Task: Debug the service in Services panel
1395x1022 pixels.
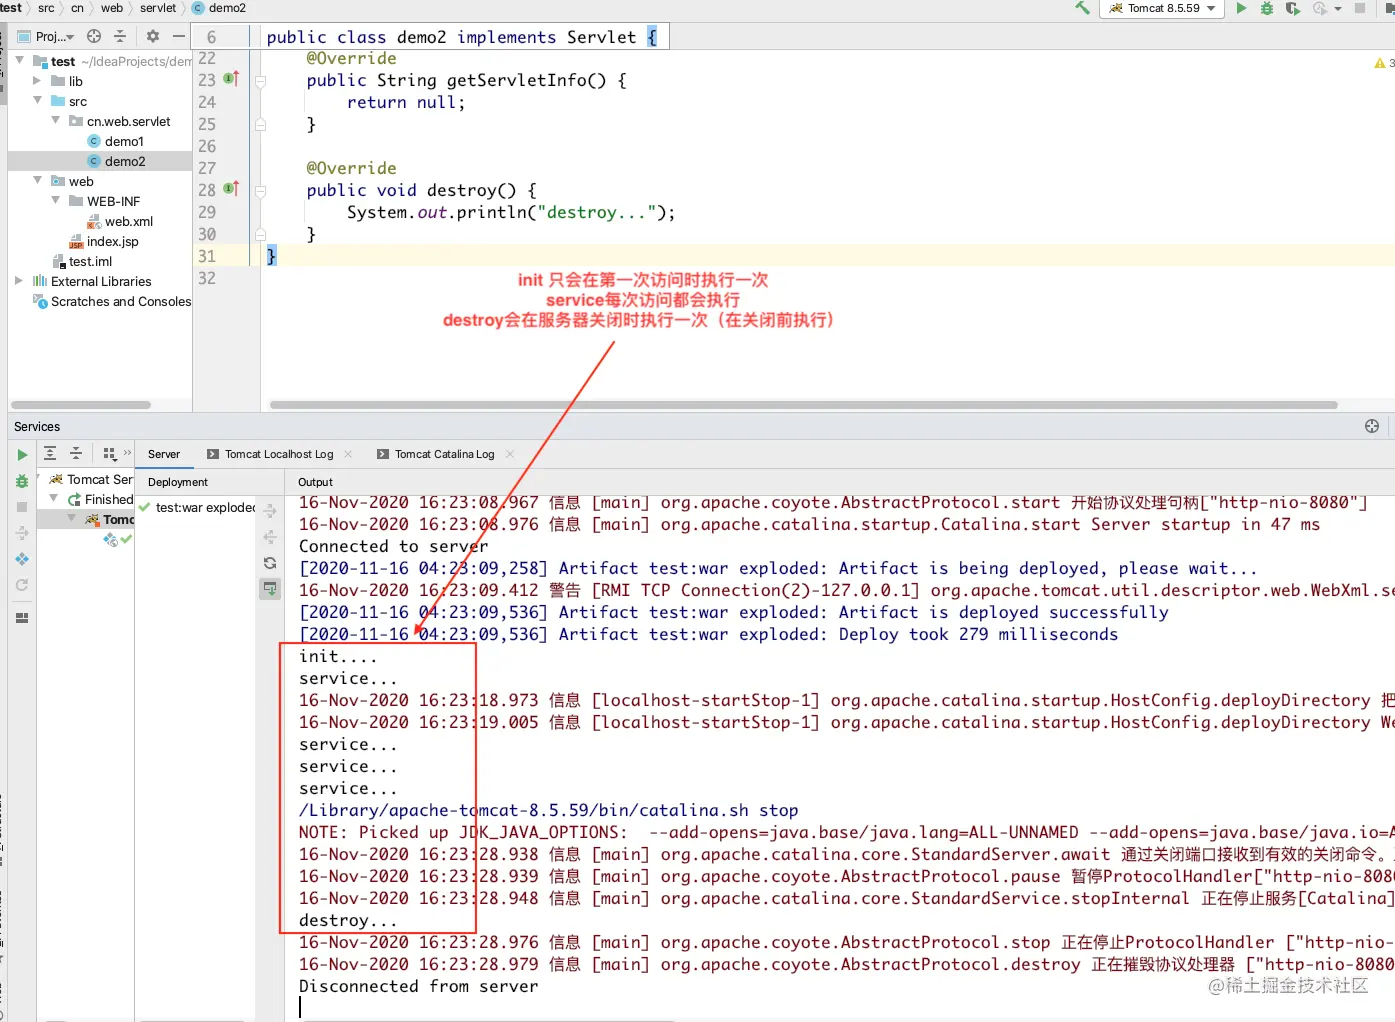Action: [22, 481]
